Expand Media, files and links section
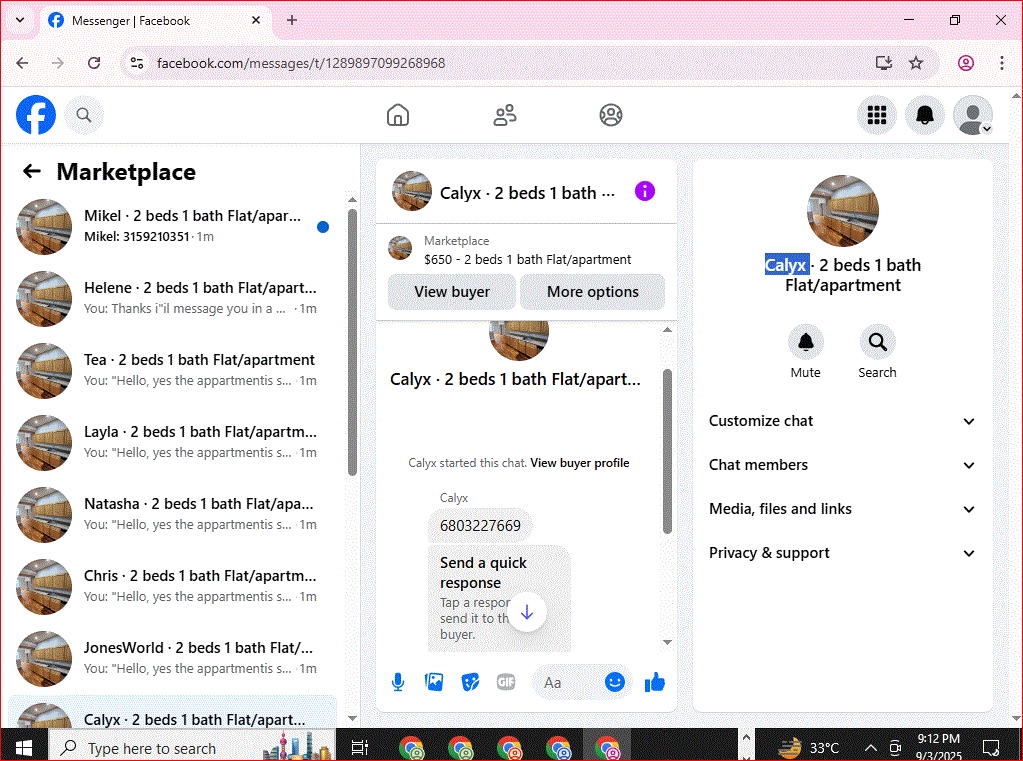Viewport: 1023px width, 761px height. pyautogui.click(x=842, y=509)
